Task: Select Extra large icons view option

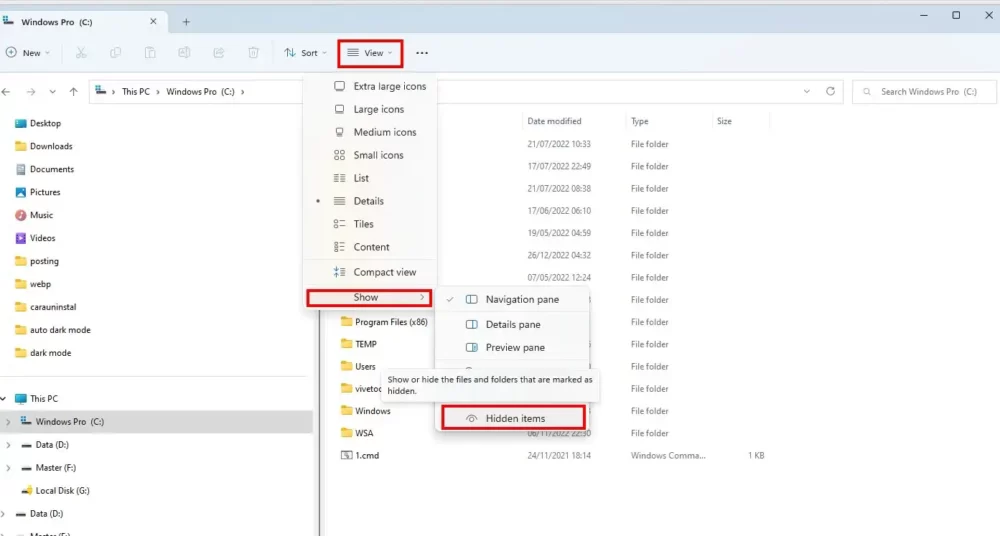Action: (x=388, y=86)
